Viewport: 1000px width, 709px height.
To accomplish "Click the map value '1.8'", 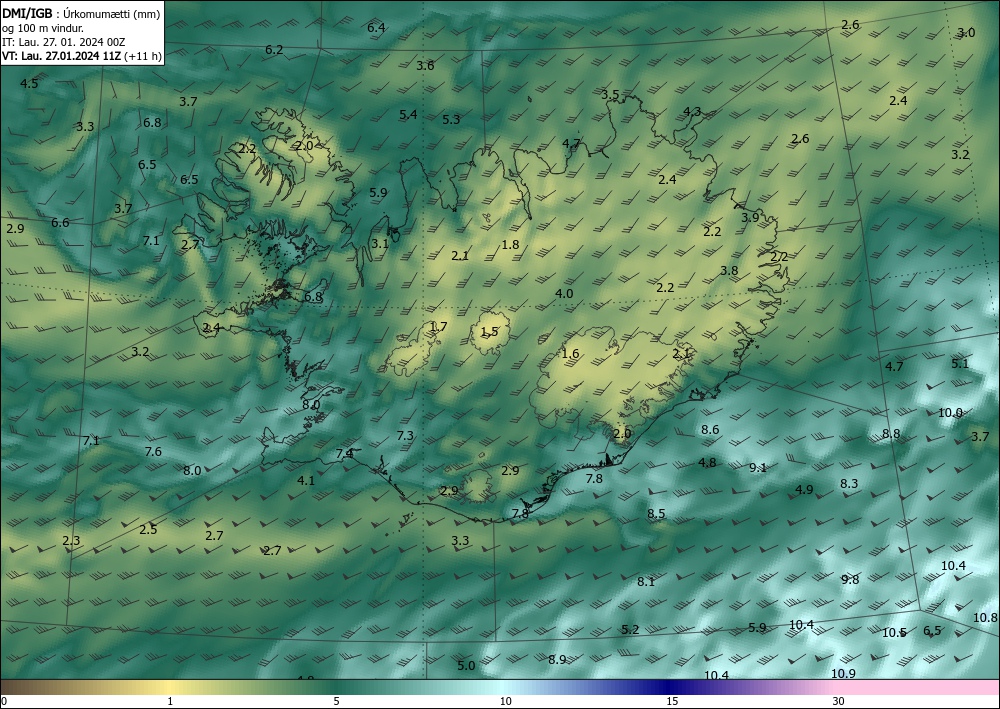I will (510, 244).
